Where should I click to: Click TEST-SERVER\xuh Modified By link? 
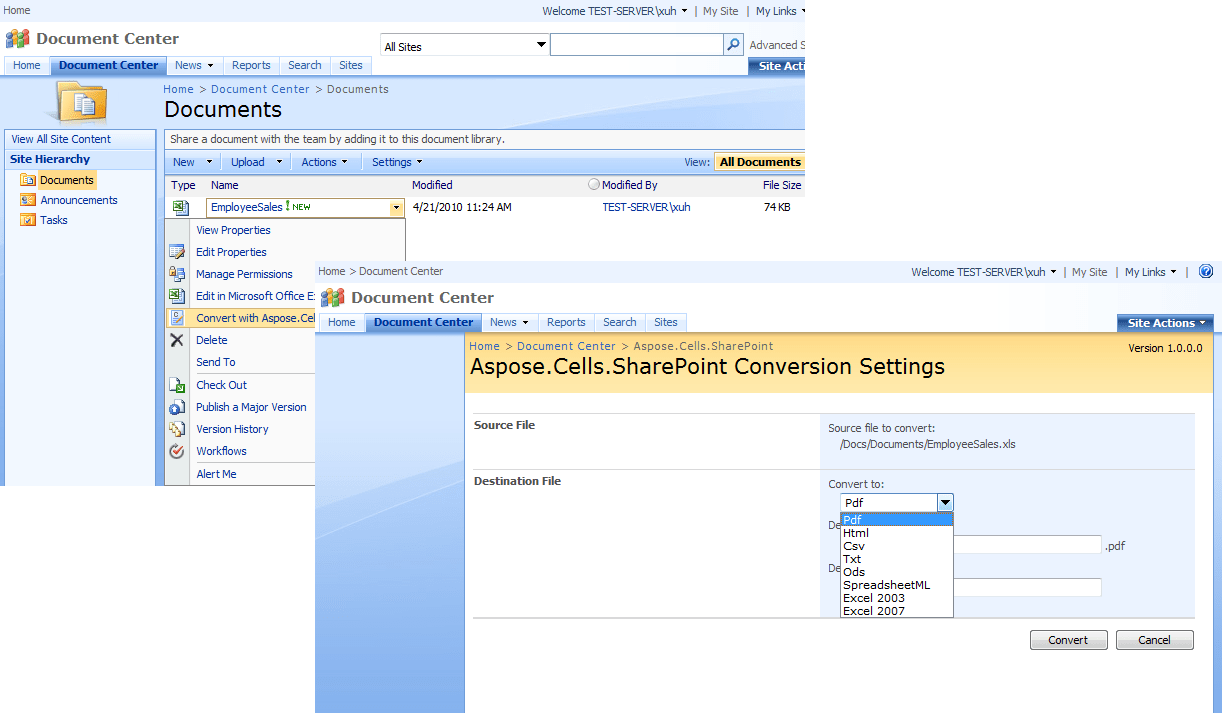pos(646,207)
